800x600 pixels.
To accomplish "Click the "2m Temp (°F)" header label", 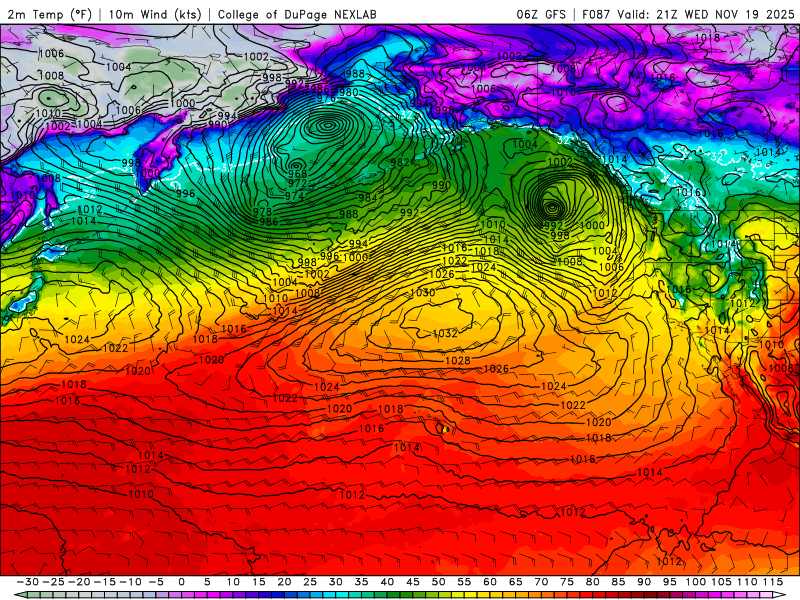I will pyautogui.click(x=49, y=14).
